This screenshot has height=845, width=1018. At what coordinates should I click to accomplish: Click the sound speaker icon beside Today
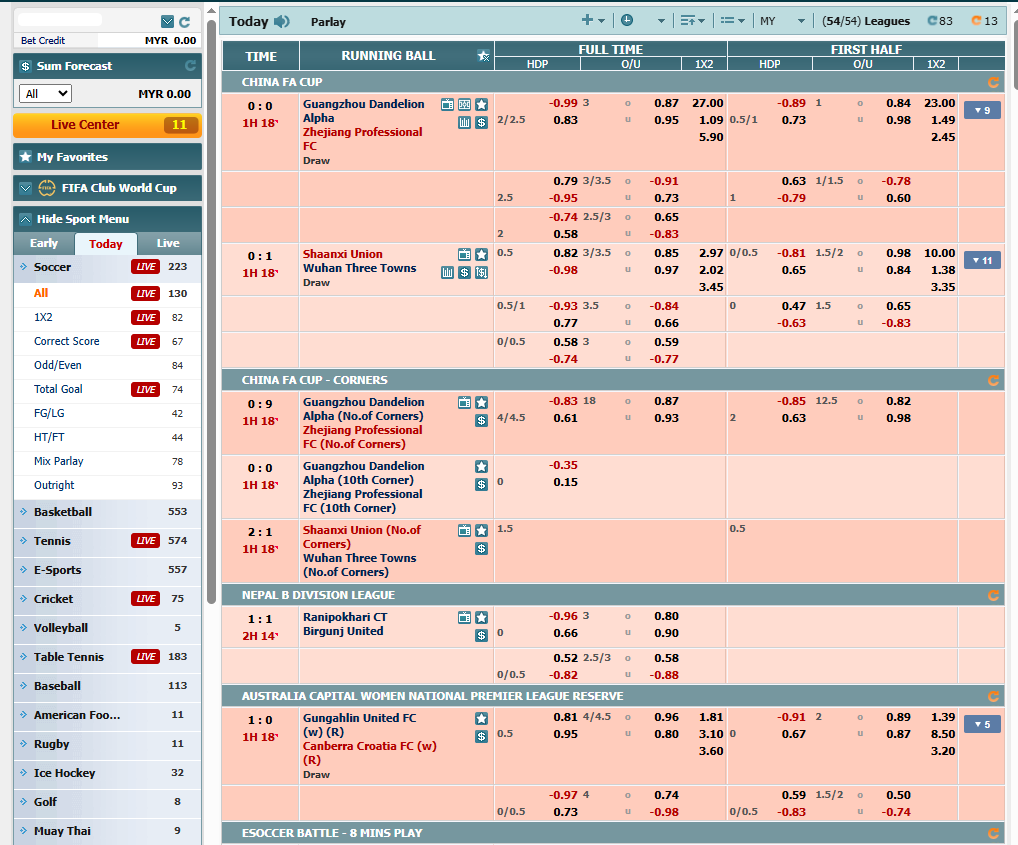(282, 21)
